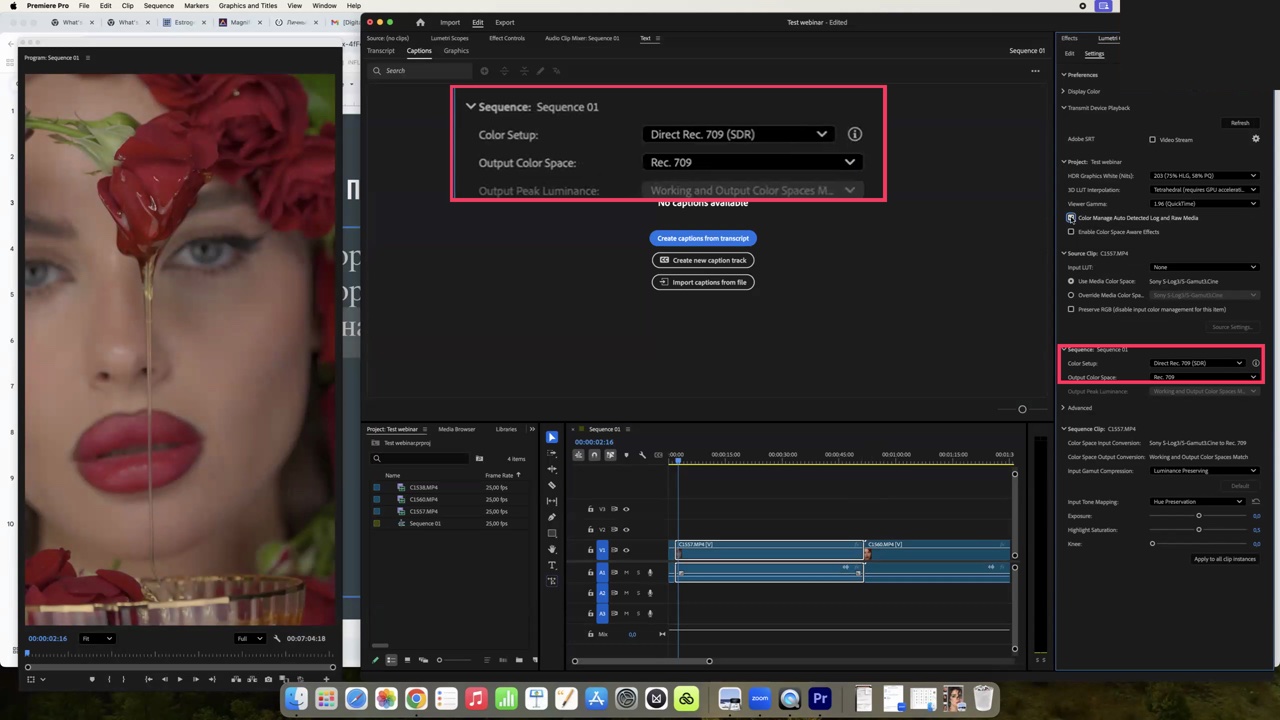Switch to the Transcript tab
This screenshot has width=1280, height=720.
tap(381, 51)
